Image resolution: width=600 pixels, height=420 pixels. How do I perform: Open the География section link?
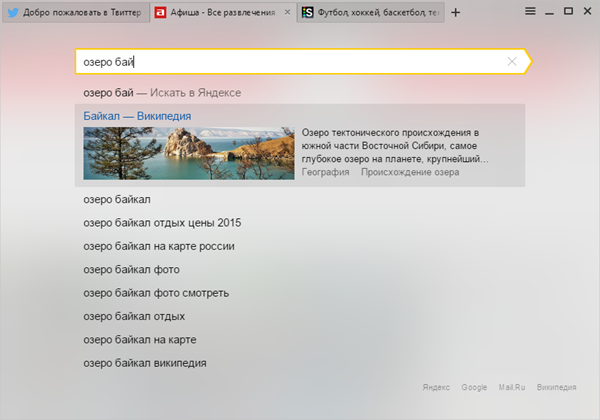click(325, 172)
